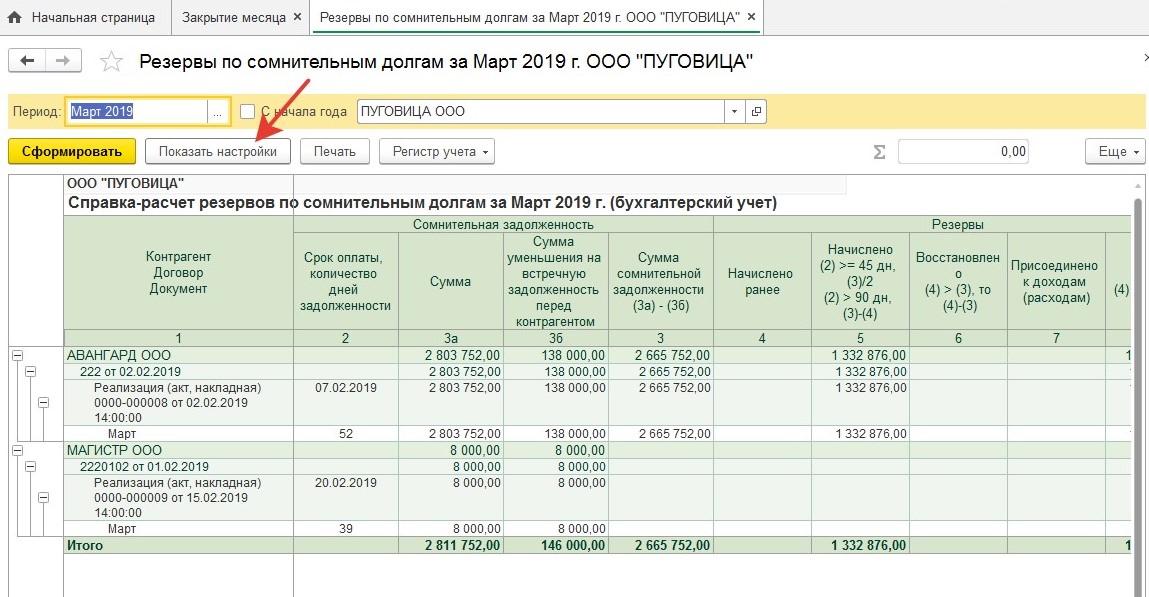Open the Регистр учета dropdown

click(x=436, y=152)
